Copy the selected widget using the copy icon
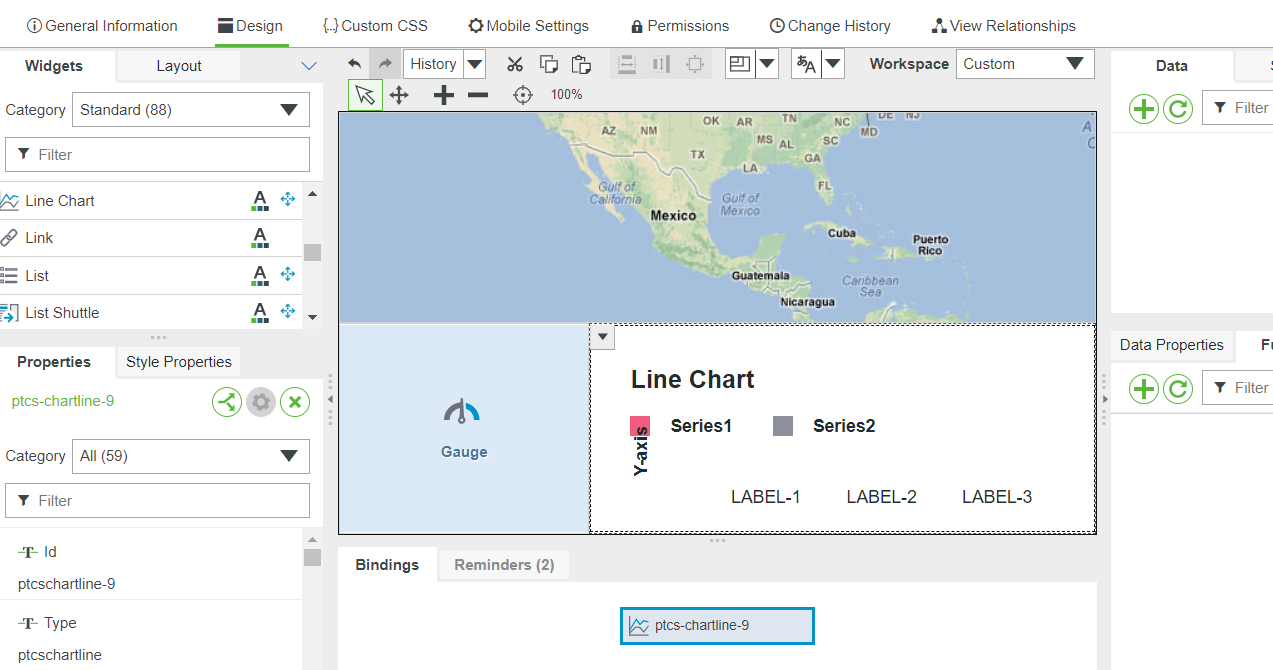 [549, 64]
